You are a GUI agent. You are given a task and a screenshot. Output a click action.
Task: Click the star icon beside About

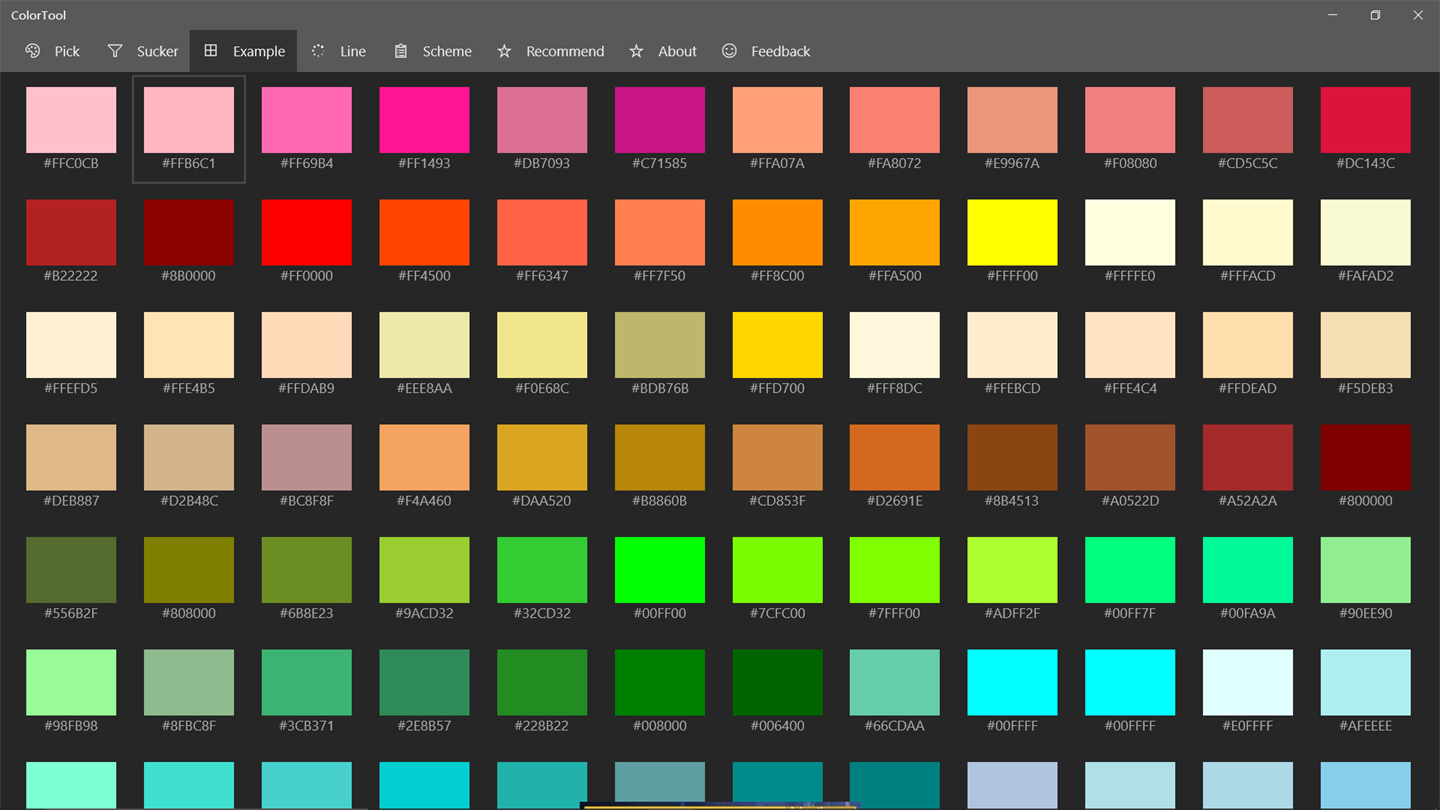(636, 51)
